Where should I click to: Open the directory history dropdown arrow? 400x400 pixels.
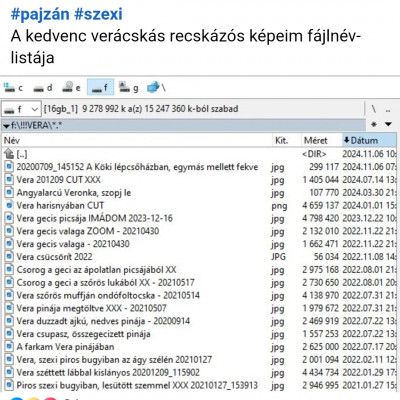coord(388,124)
